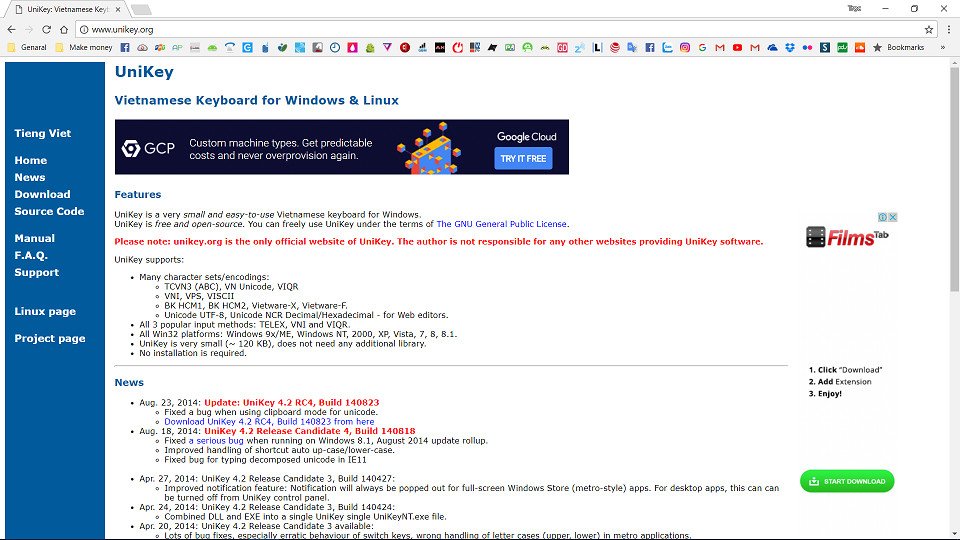Expand the bookmarks bar overflow chevron
The width and height of the screenshot is (960, 540).
click(x=943, y=47)
